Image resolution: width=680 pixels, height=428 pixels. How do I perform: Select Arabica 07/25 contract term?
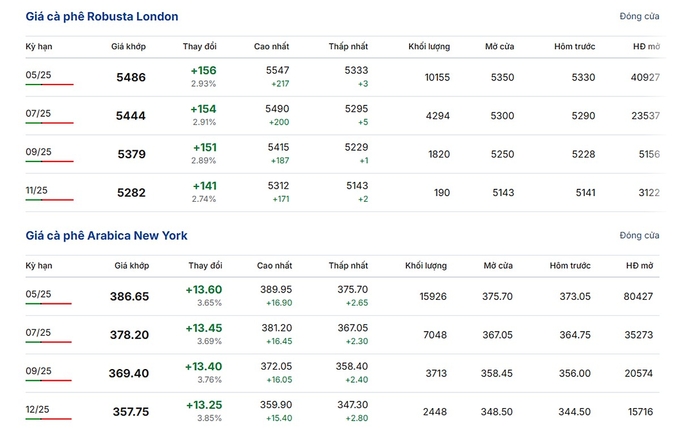click(x=38, y=333)
